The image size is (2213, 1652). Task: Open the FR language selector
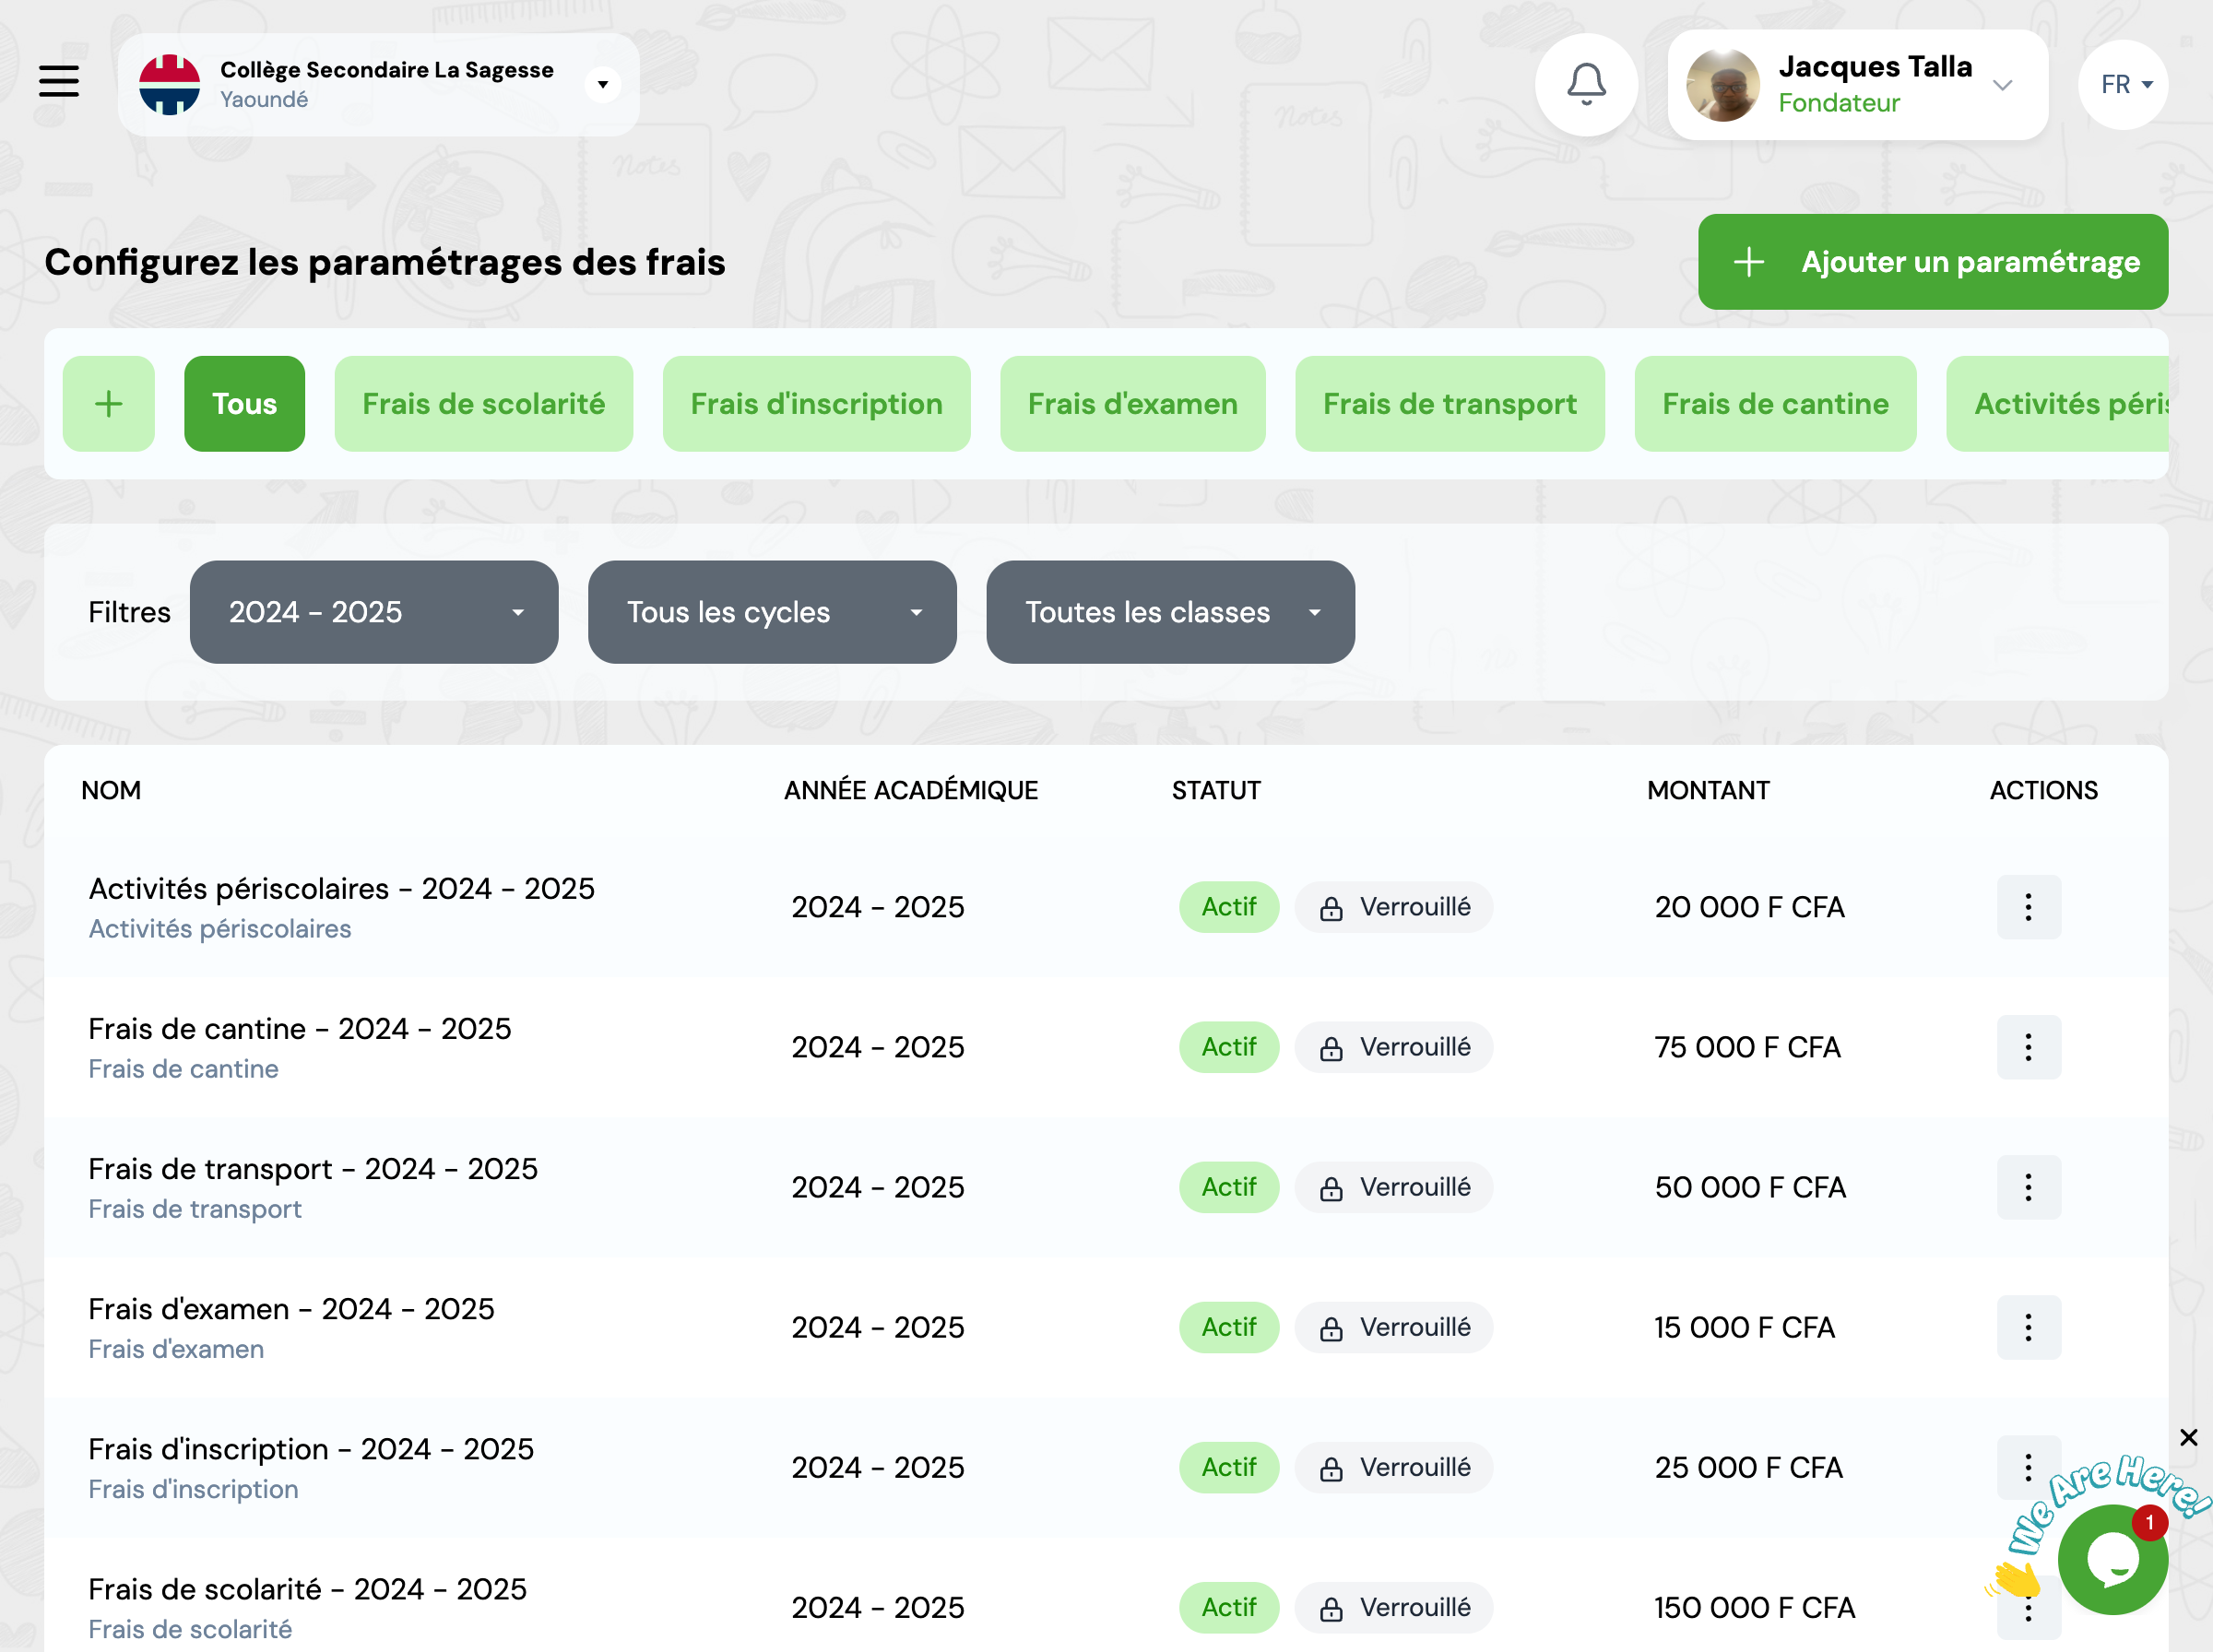2122,85
